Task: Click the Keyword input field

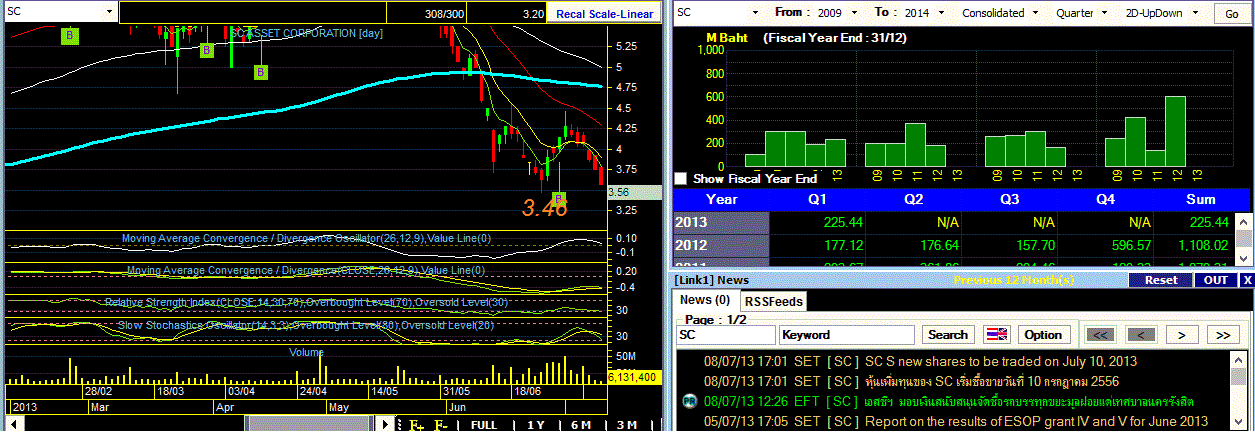Action: click(x=848, y=335)
